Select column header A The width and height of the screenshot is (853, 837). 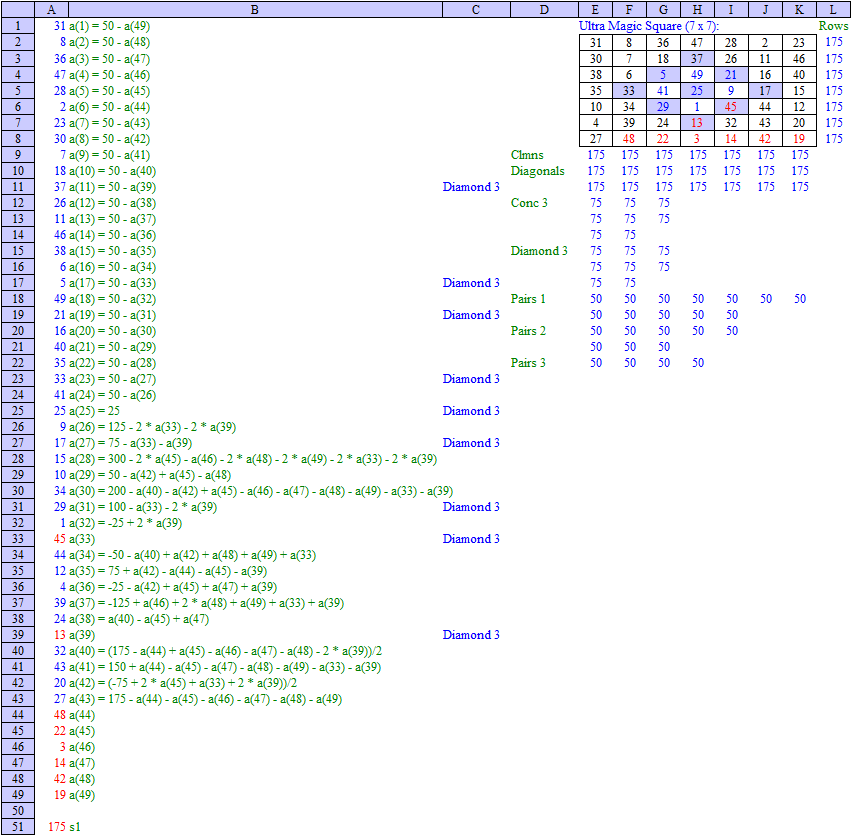click(x=51, y=9)
